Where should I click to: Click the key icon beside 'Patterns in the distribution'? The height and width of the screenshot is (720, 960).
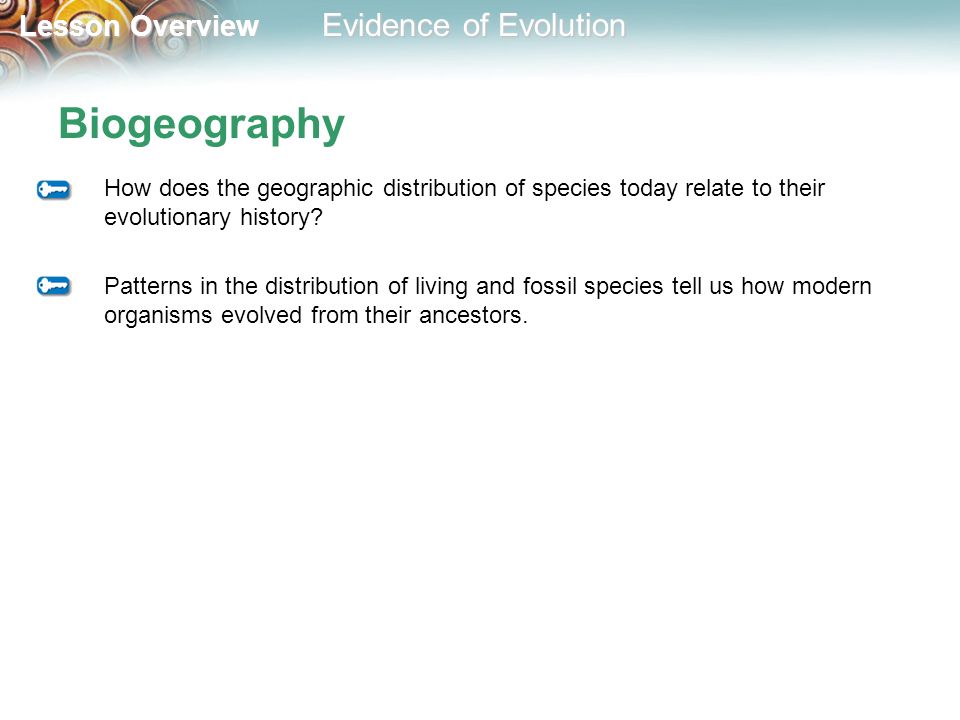tap(54, 286)
